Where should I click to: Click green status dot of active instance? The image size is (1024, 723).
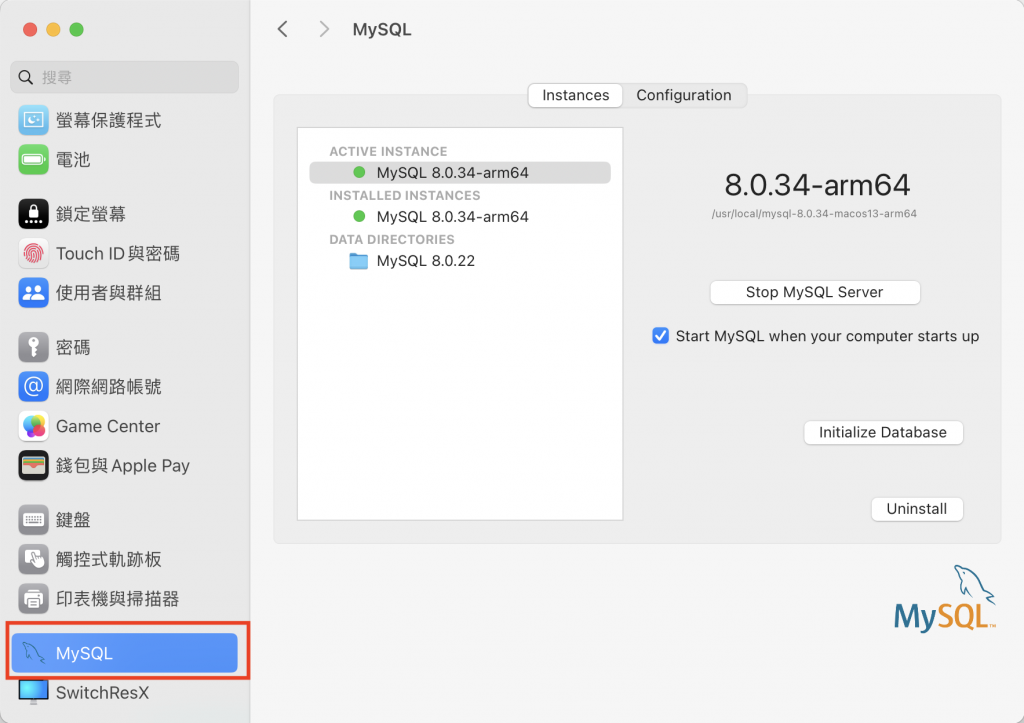tap(359, 172)
